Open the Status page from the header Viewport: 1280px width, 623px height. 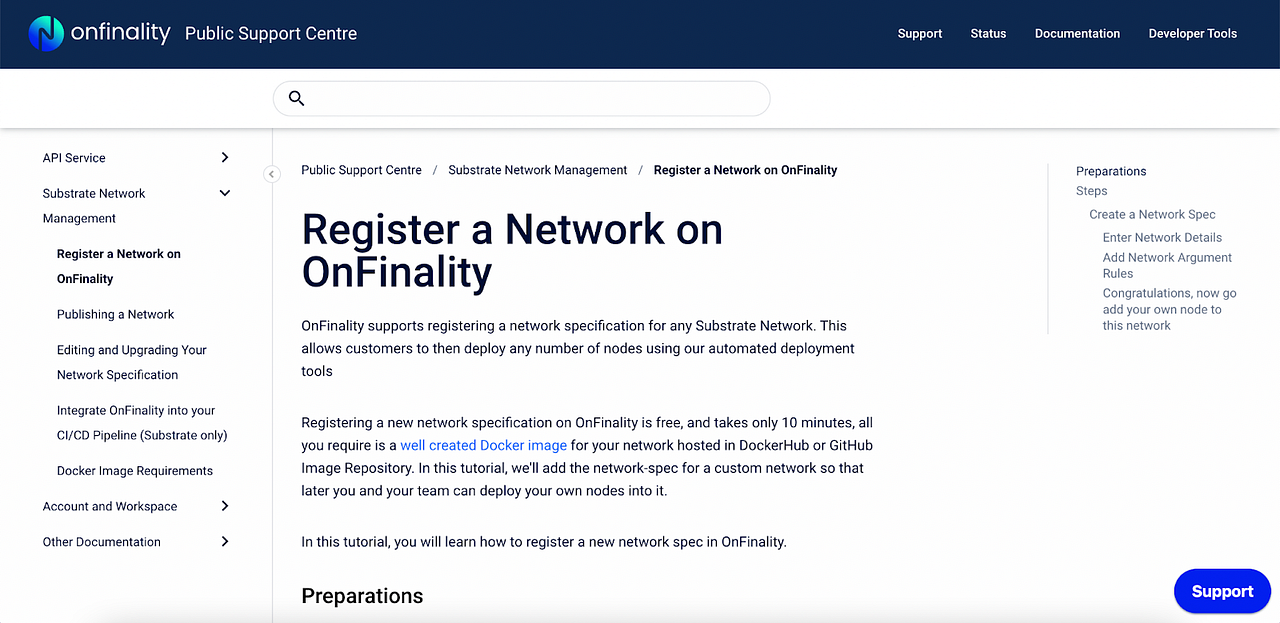(x=988, y=33)
